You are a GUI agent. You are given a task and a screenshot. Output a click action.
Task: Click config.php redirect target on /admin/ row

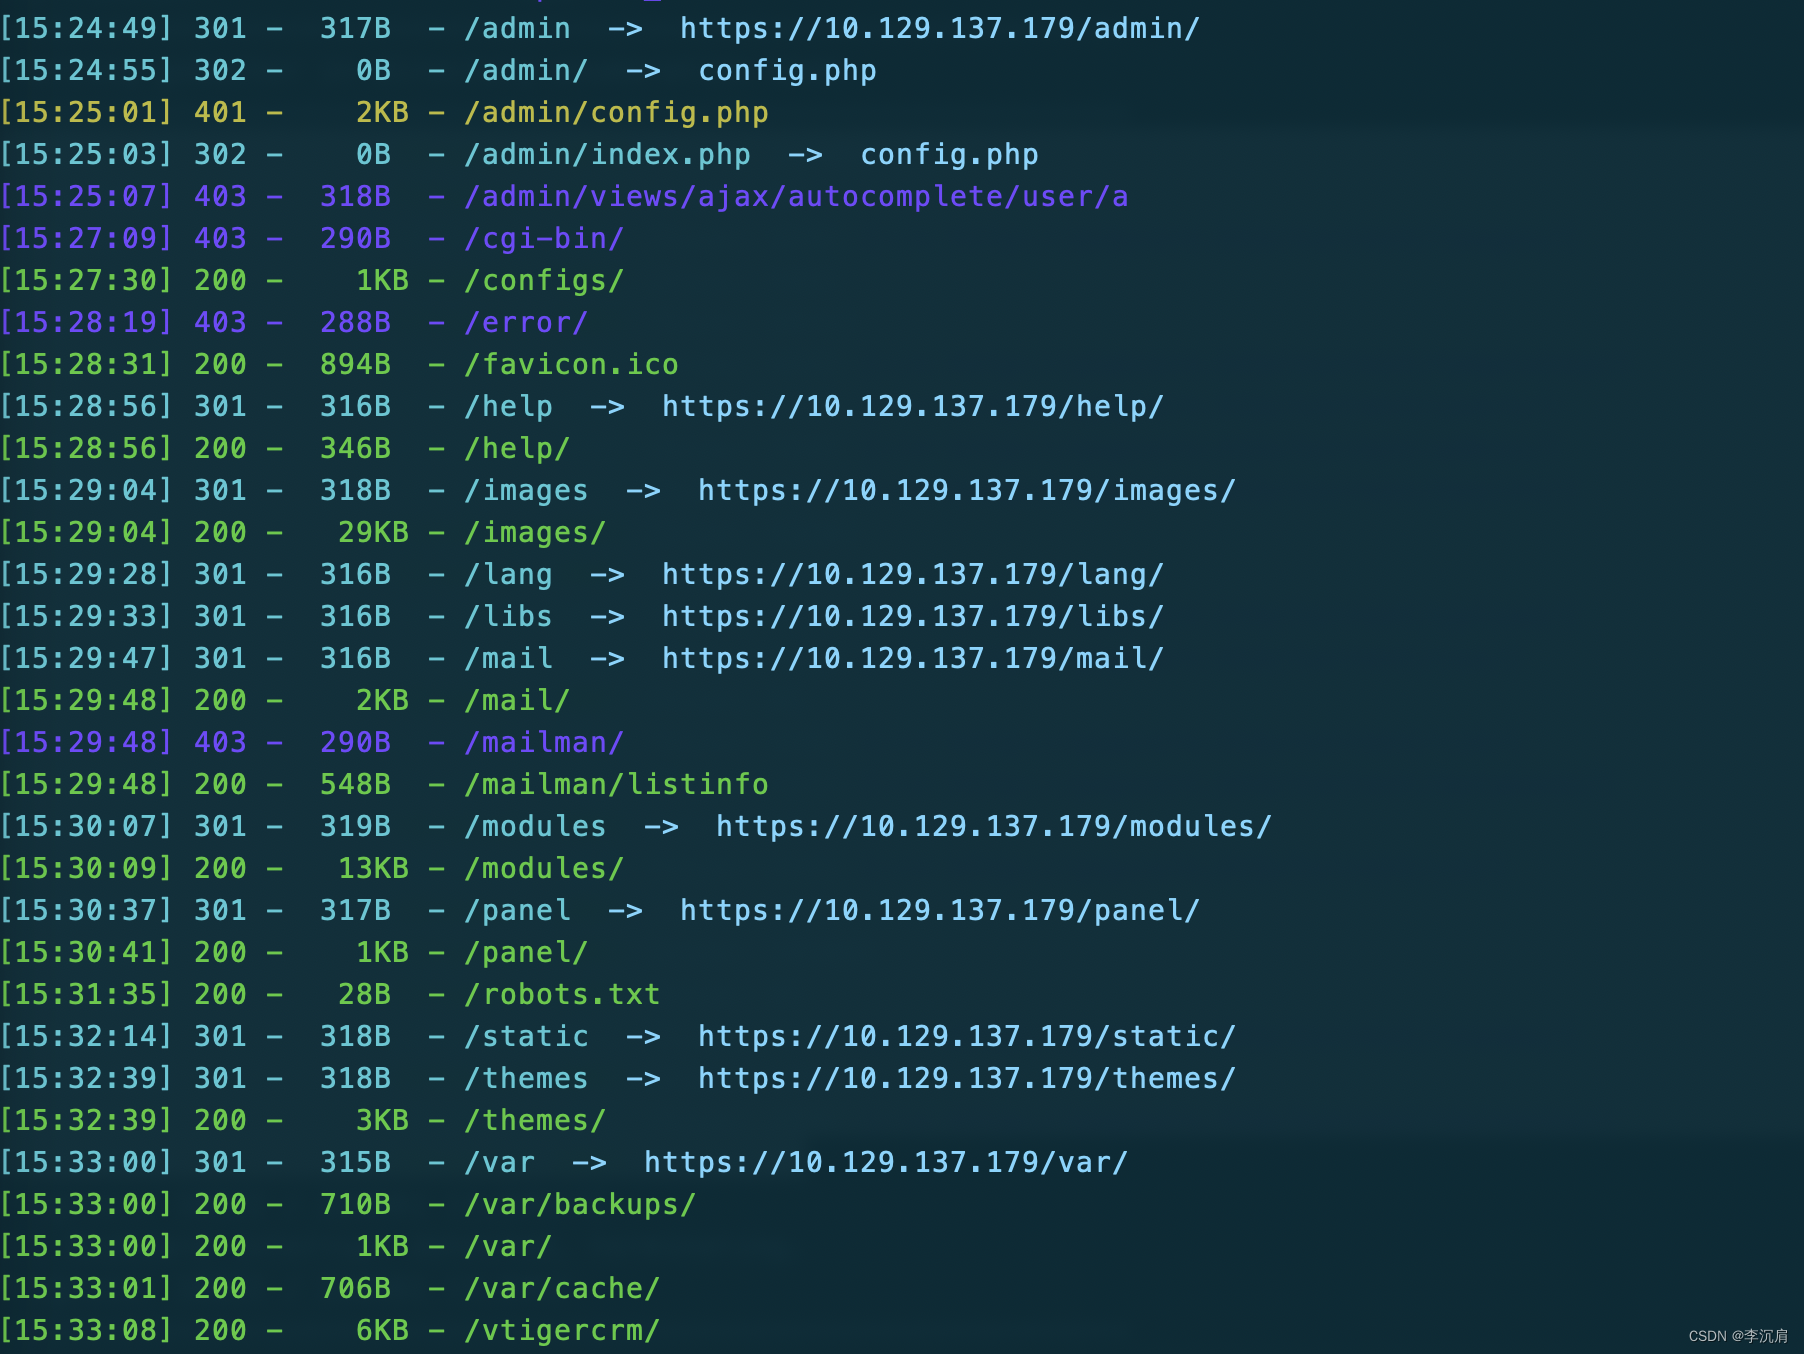tap(787, 70)
